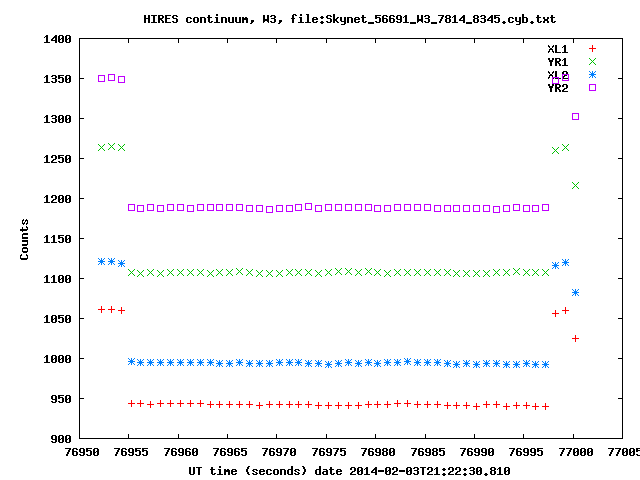Image resolution: width=640 pixels, height=480 pixels.
Task: Click the 1100 y-axis tick label
Action: (57, 279)
